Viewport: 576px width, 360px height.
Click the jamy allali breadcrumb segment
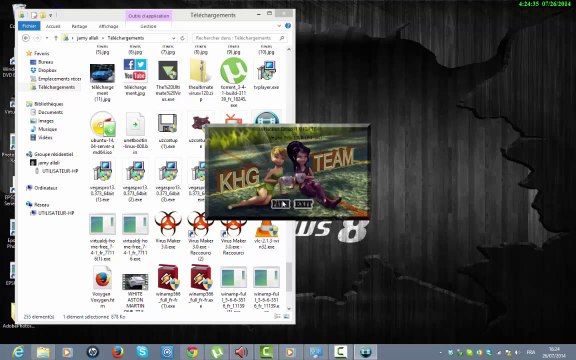coord(87,38)
